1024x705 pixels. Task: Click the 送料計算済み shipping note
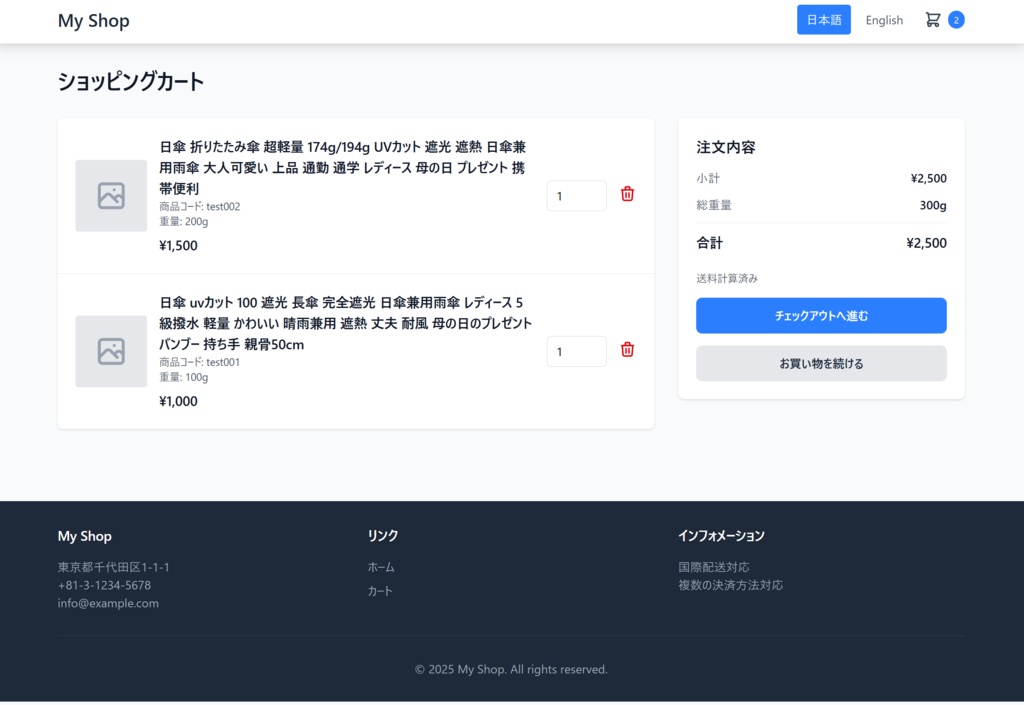[725, 276]
